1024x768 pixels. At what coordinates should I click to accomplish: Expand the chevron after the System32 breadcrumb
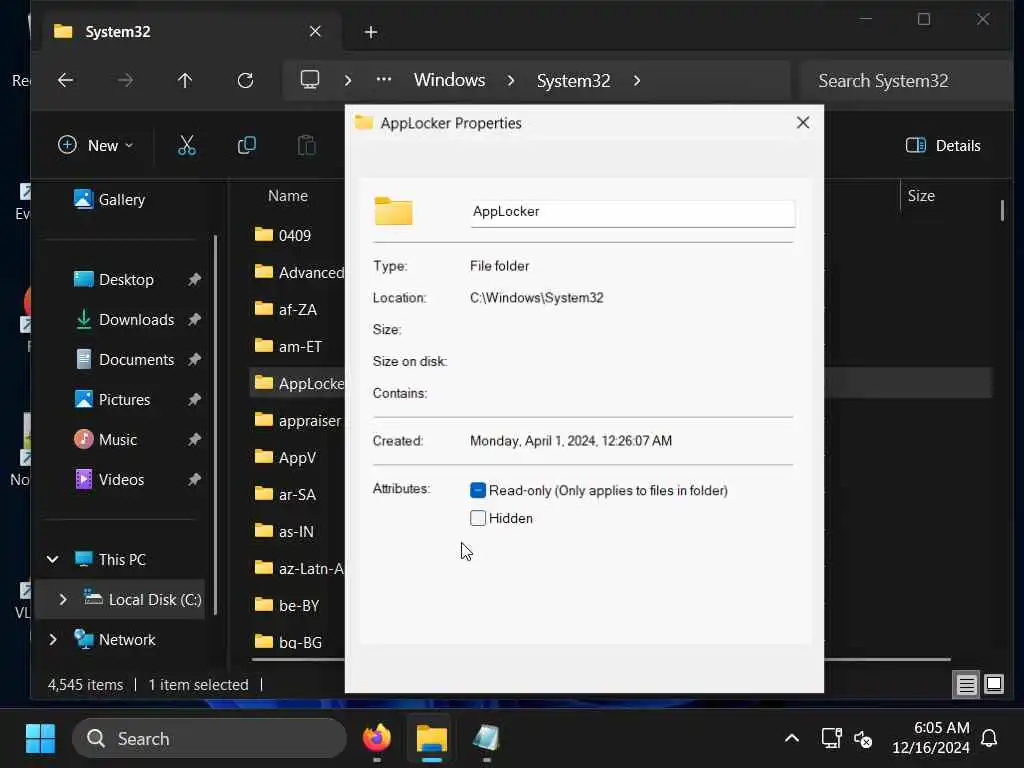click(x=637, y=80)
